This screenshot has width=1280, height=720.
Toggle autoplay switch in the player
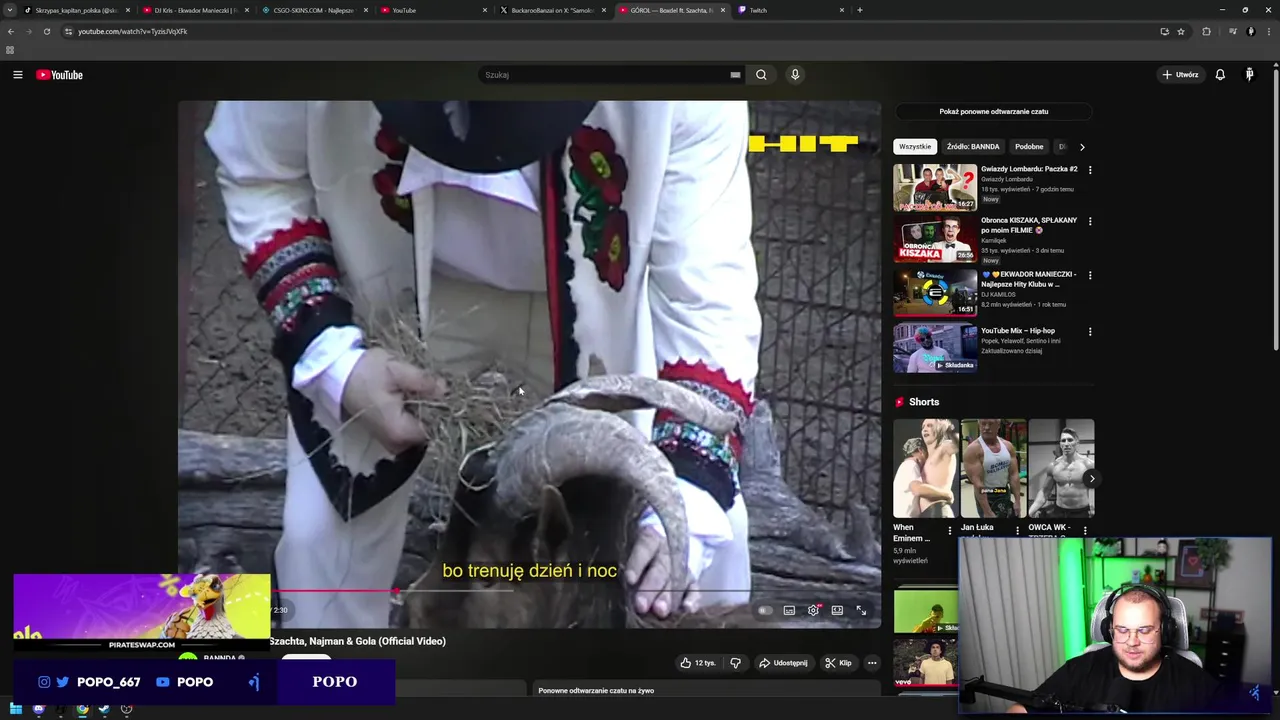tap(765, 610)
